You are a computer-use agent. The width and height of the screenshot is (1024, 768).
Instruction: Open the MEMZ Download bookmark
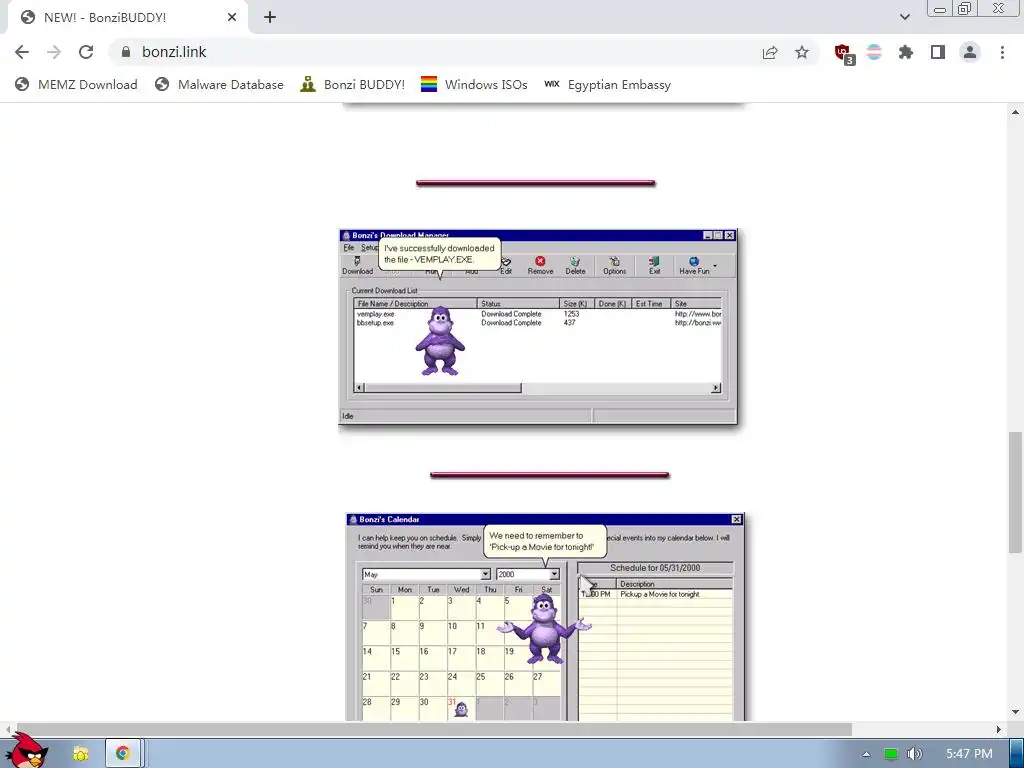[x=76, y=84]
